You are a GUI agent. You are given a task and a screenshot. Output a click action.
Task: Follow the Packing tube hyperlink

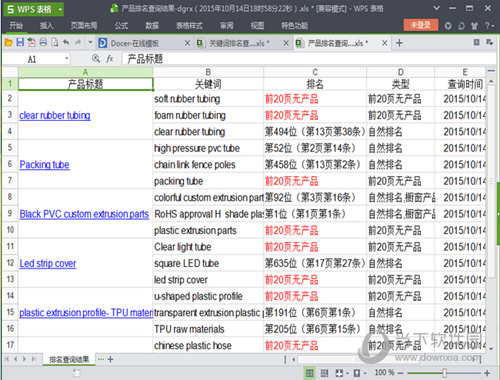(44, 165)
